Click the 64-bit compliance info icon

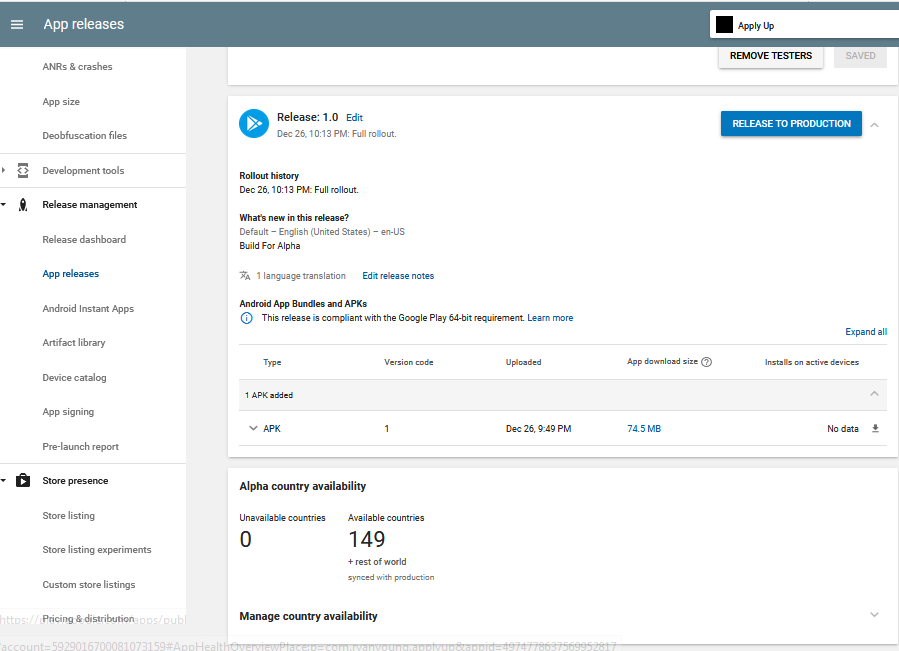pos(246,317)
